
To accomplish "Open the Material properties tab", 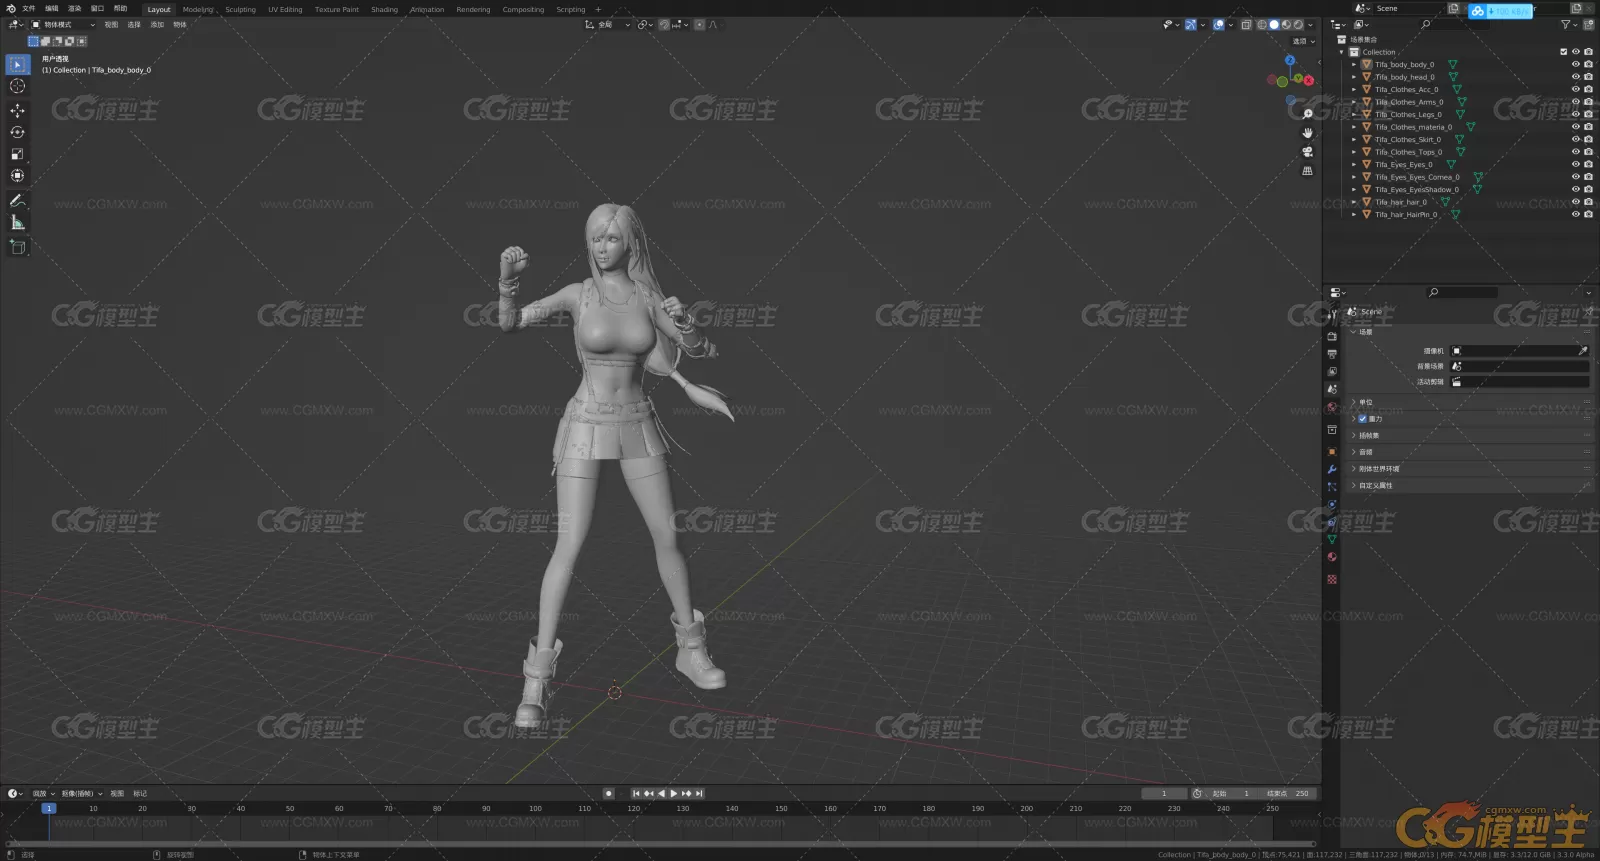I will pos(1332,557).
